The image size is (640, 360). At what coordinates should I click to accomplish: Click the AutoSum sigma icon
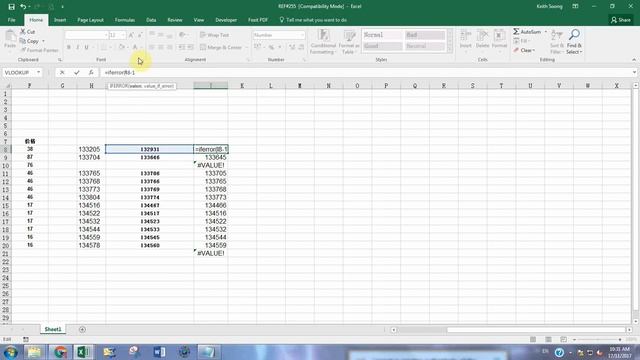tap(516, 31)
